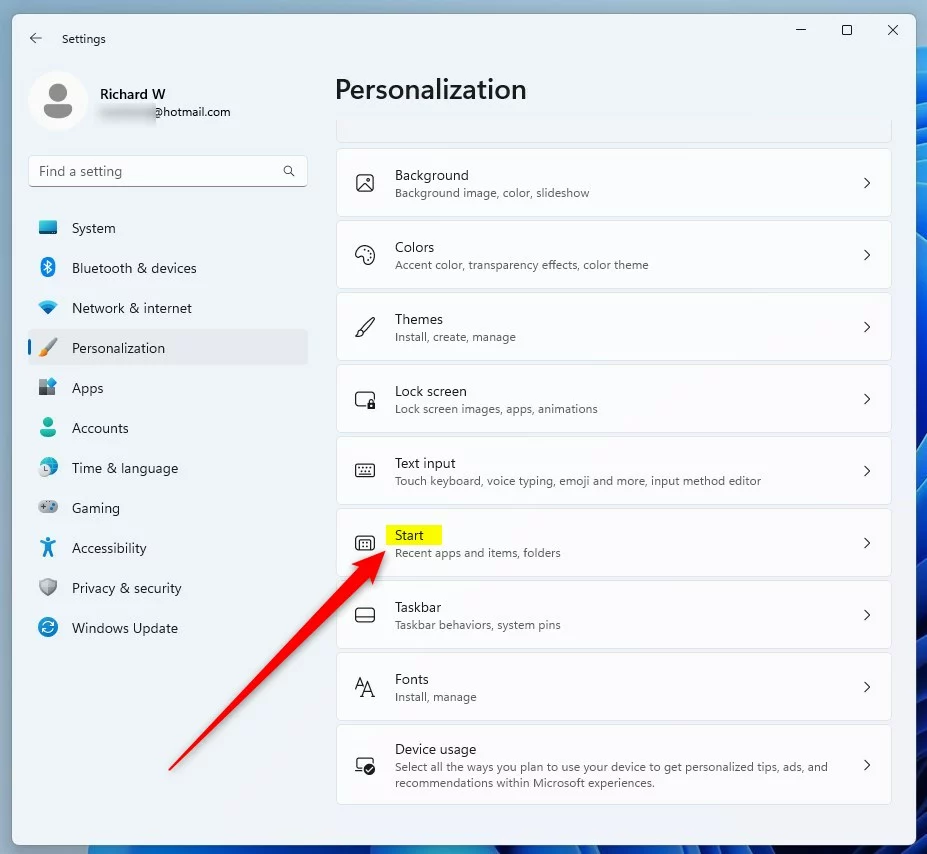927x854 pixels.
Task: Expand Background settings chevron
Action: tap(867, 183)
